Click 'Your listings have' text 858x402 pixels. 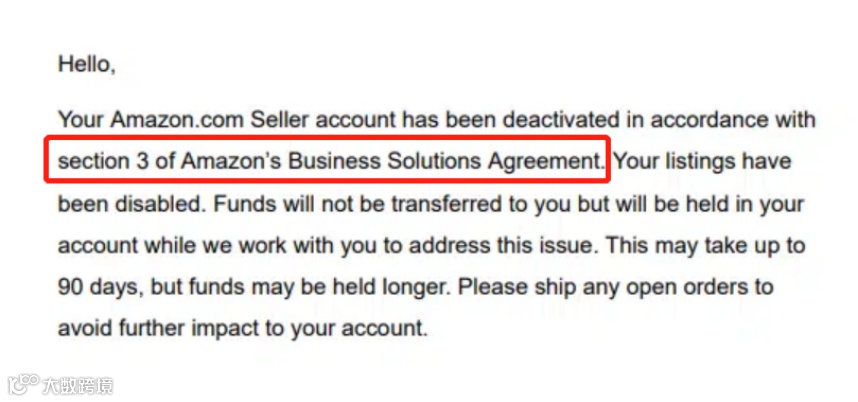click(x=702, y=161)
